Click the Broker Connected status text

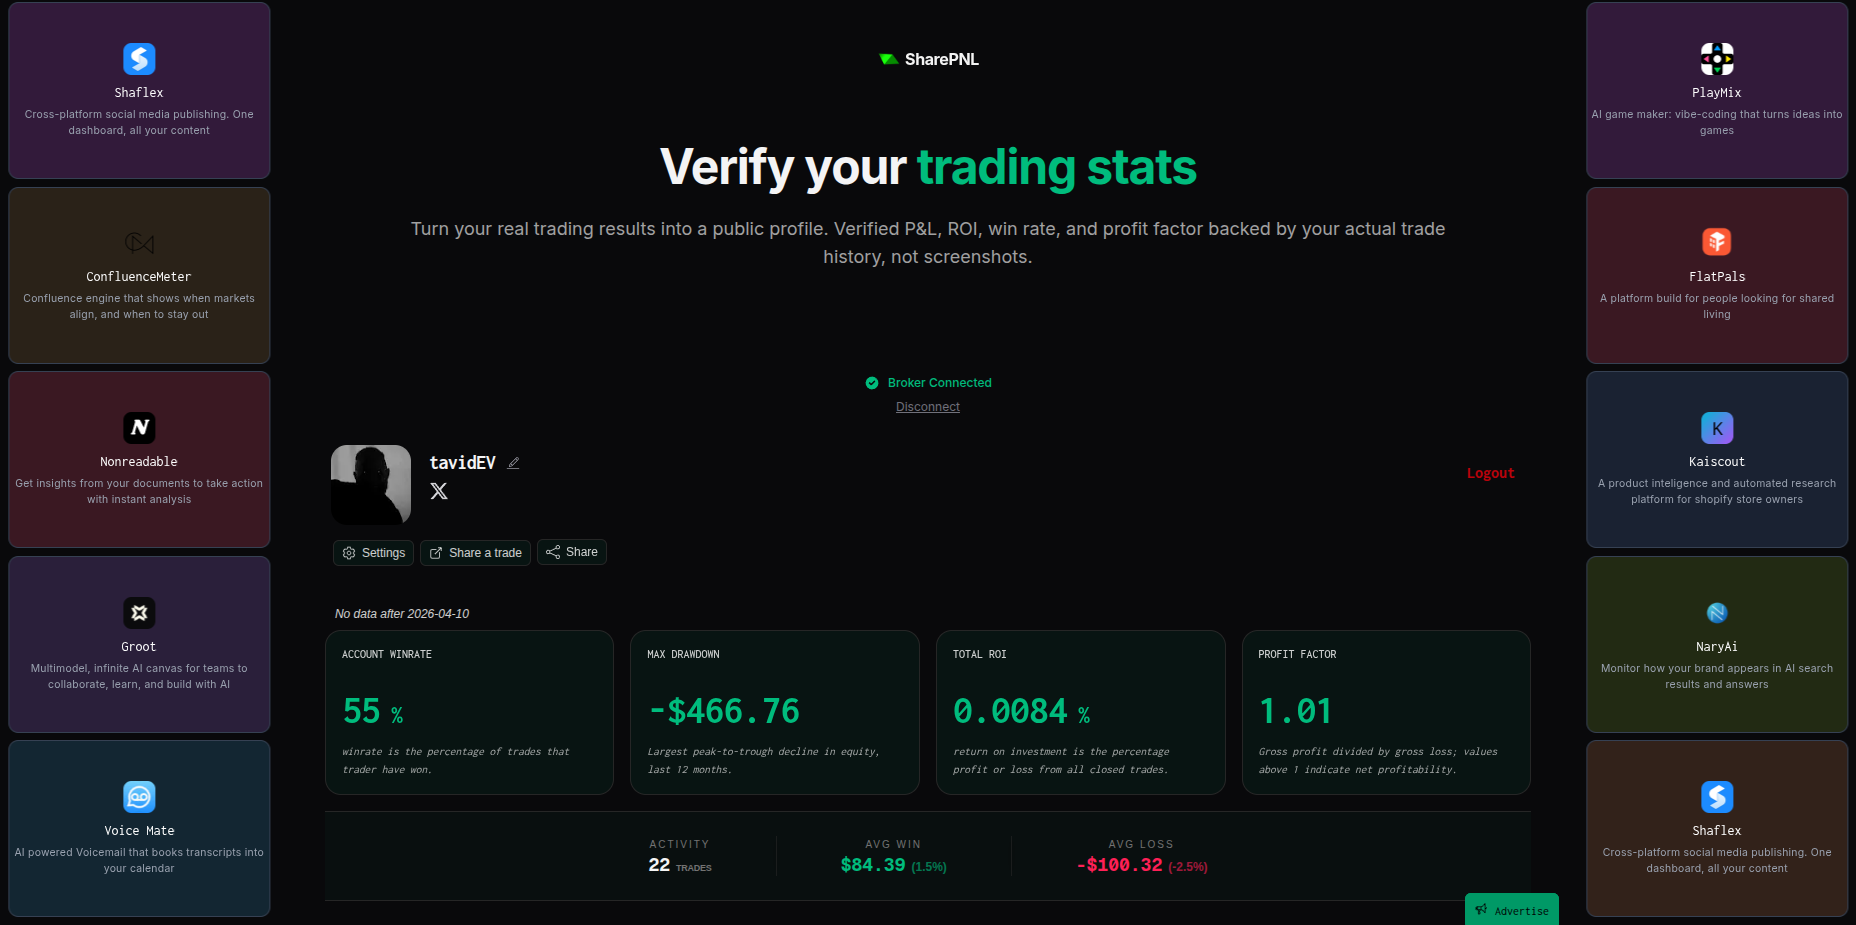pyautogui.click(x=940, y=383)
